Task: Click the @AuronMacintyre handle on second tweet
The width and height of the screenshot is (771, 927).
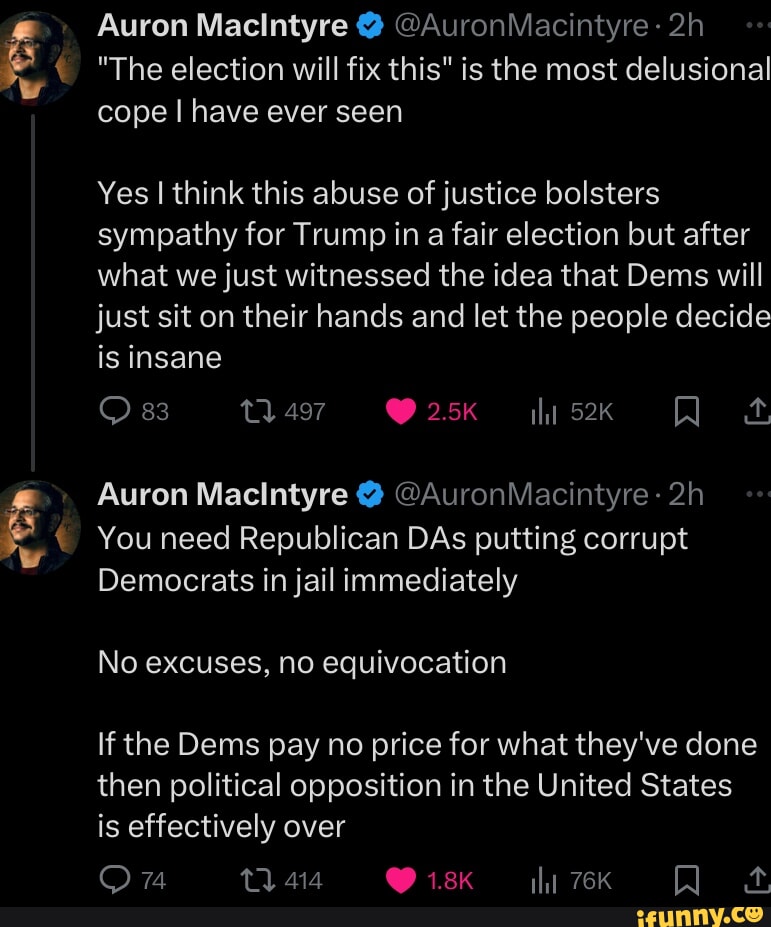Action: [522, 494]
